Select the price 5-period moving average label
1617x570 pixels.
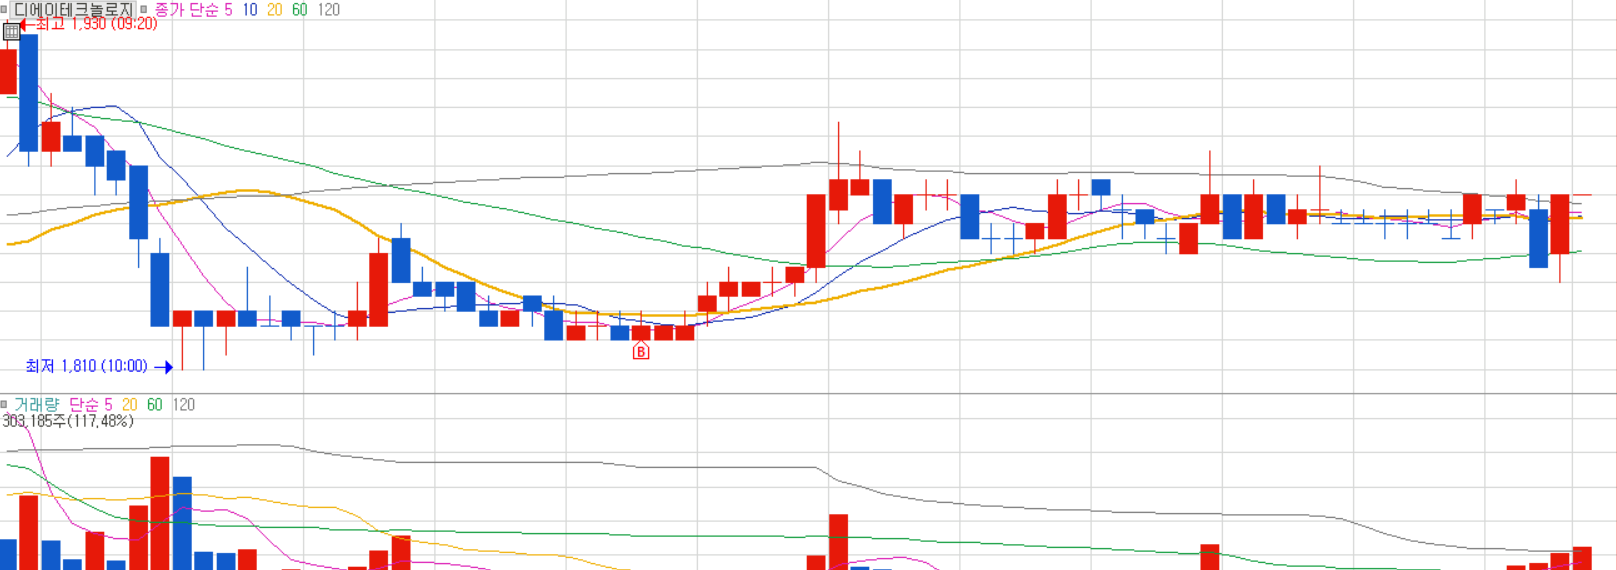pos(228,9)
